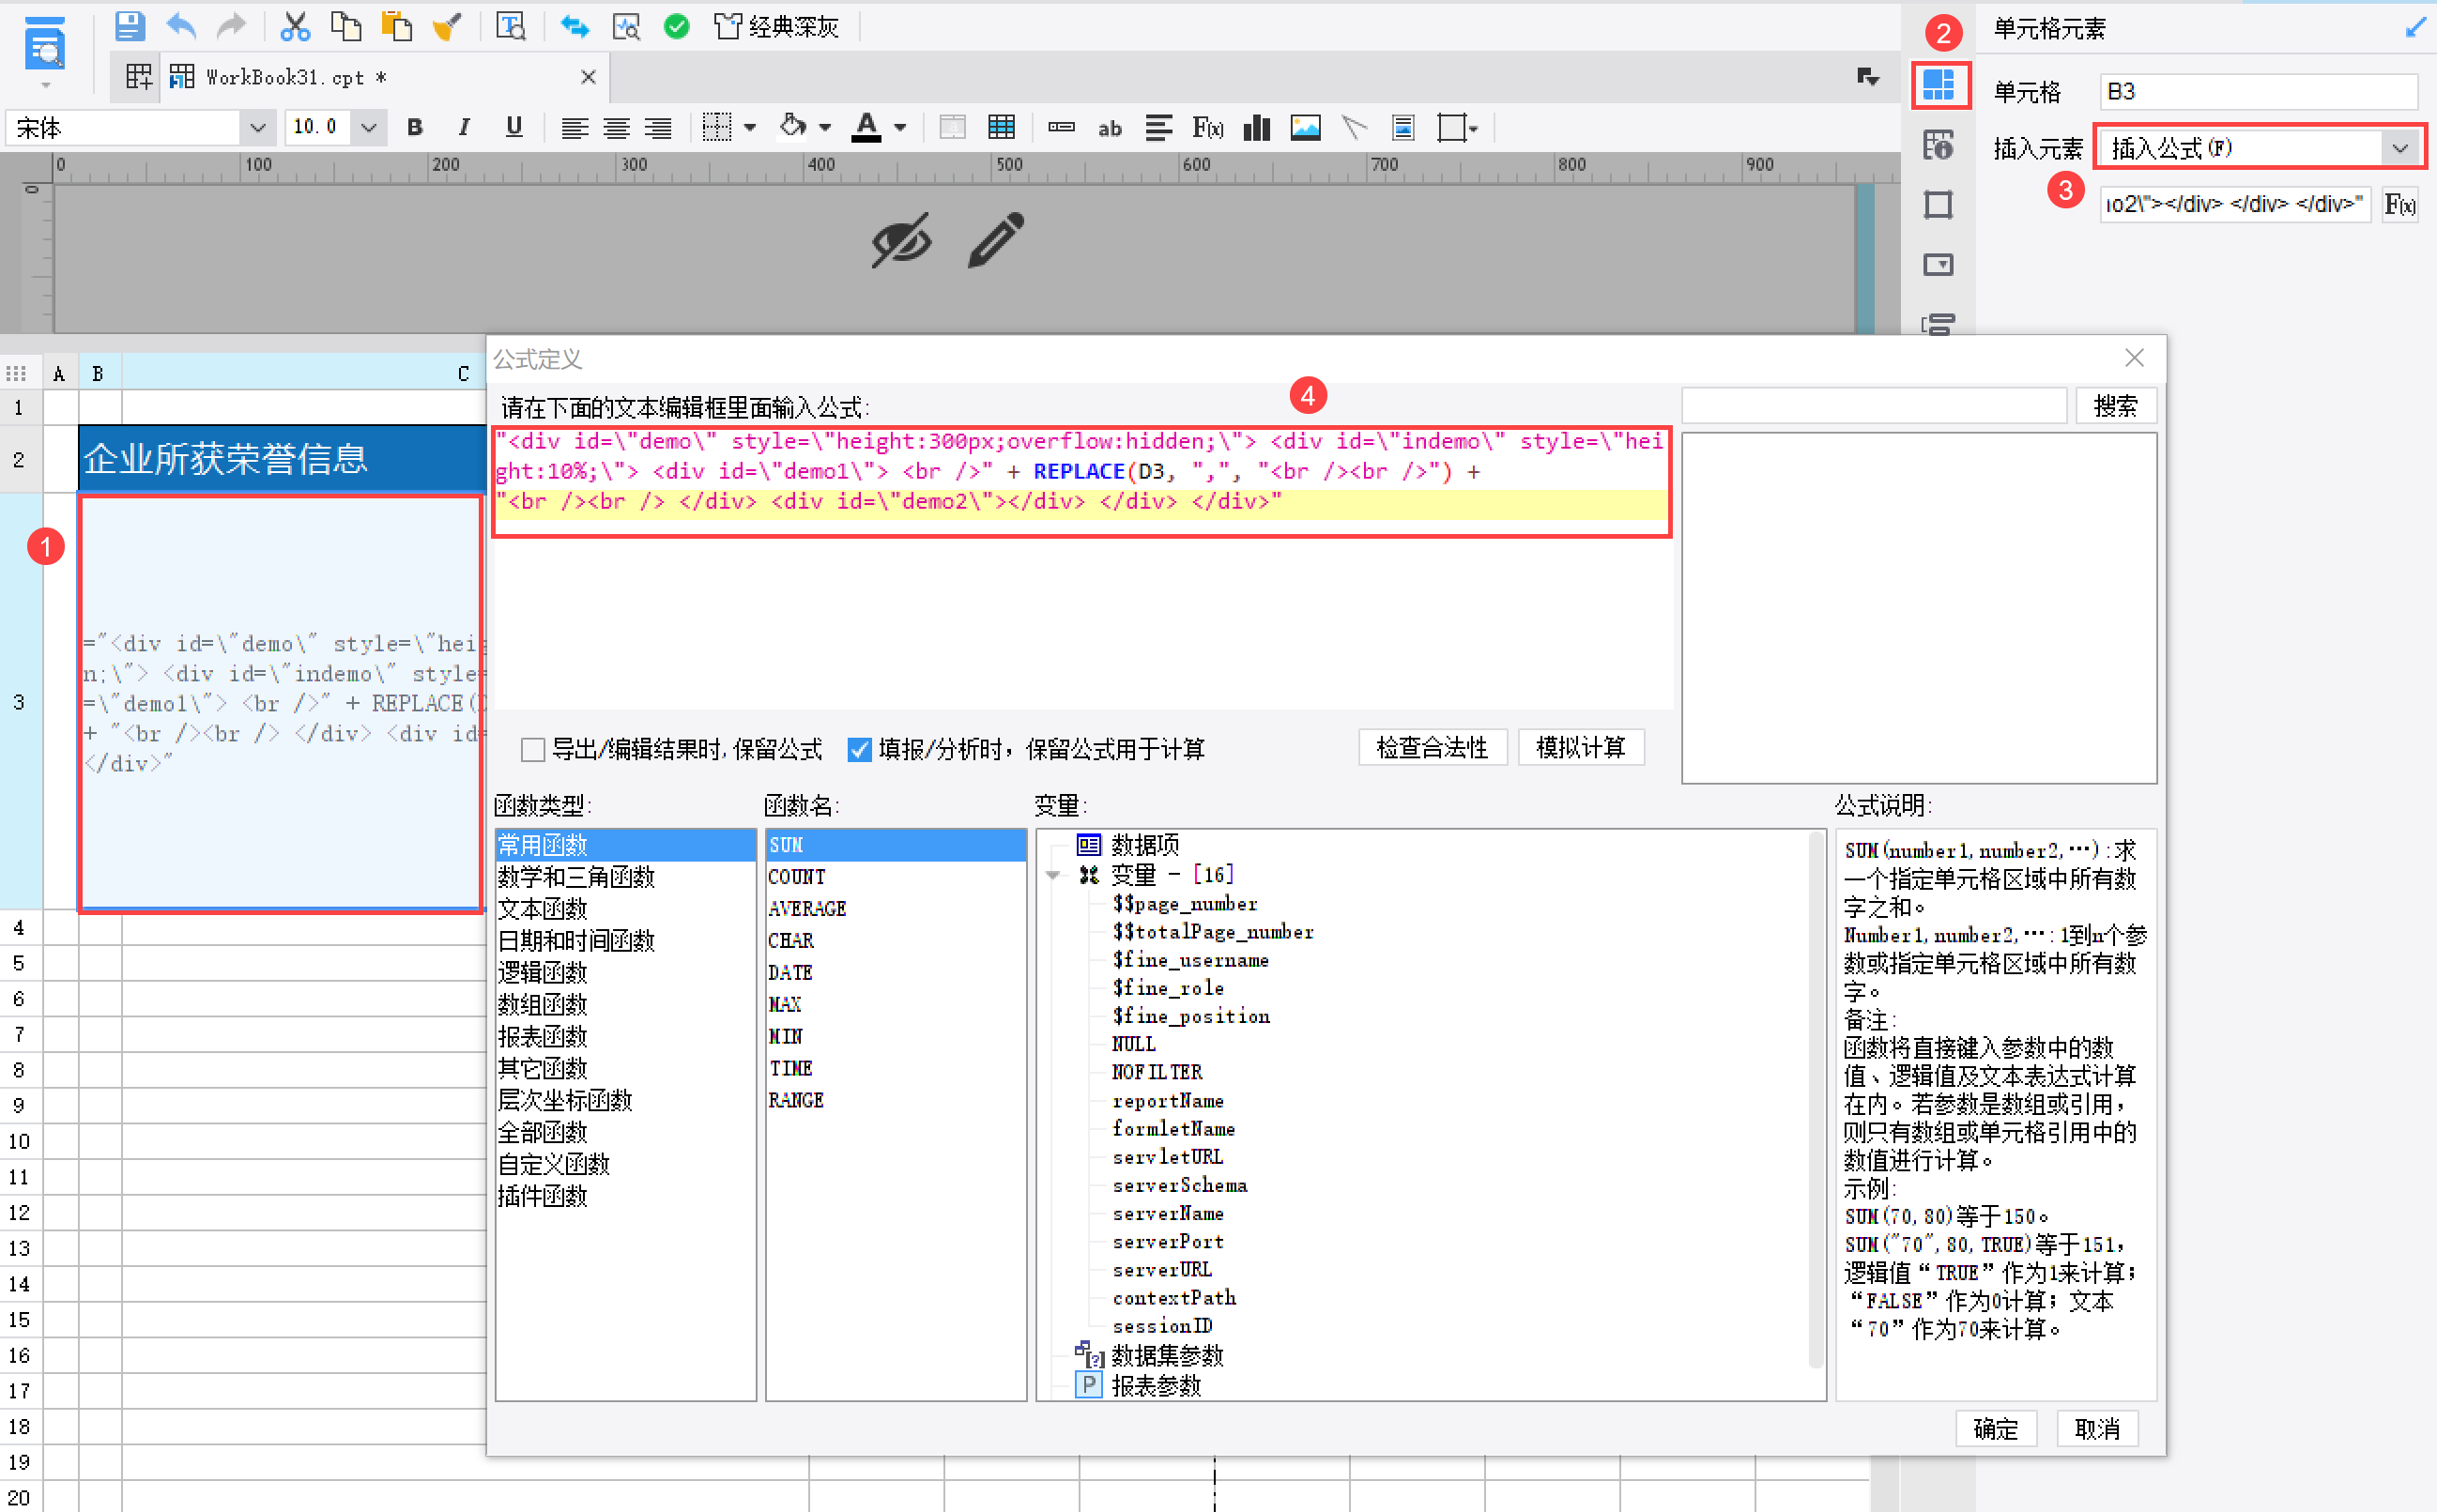This screenshot has height=1512, width=2437.
Task: Click the pencil edit icon on canvas
Action: tap(995, 240)
